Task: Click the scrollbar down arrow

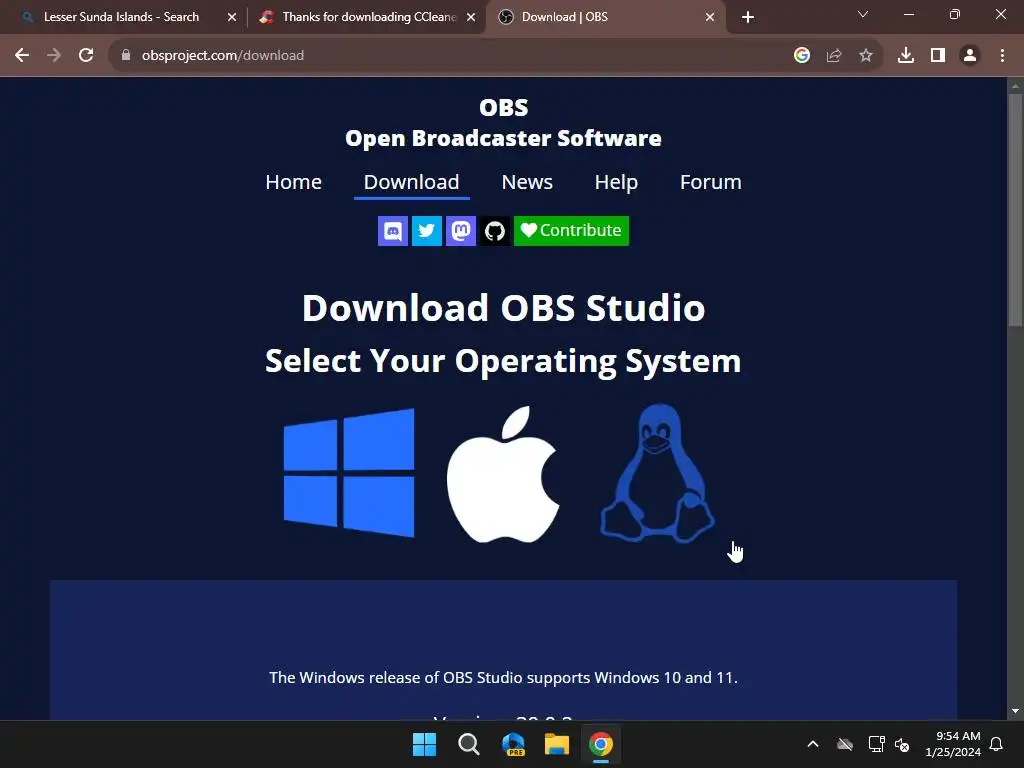Action: [1015, 711]
